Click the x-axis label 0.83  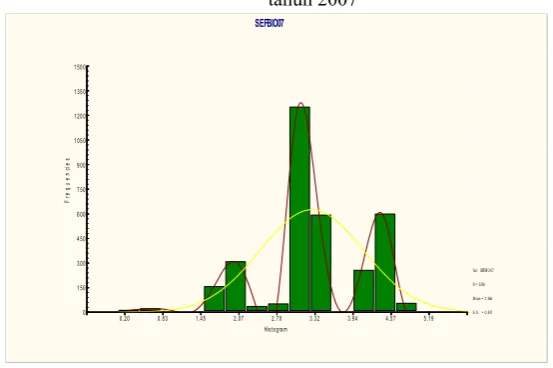(162, 319)
